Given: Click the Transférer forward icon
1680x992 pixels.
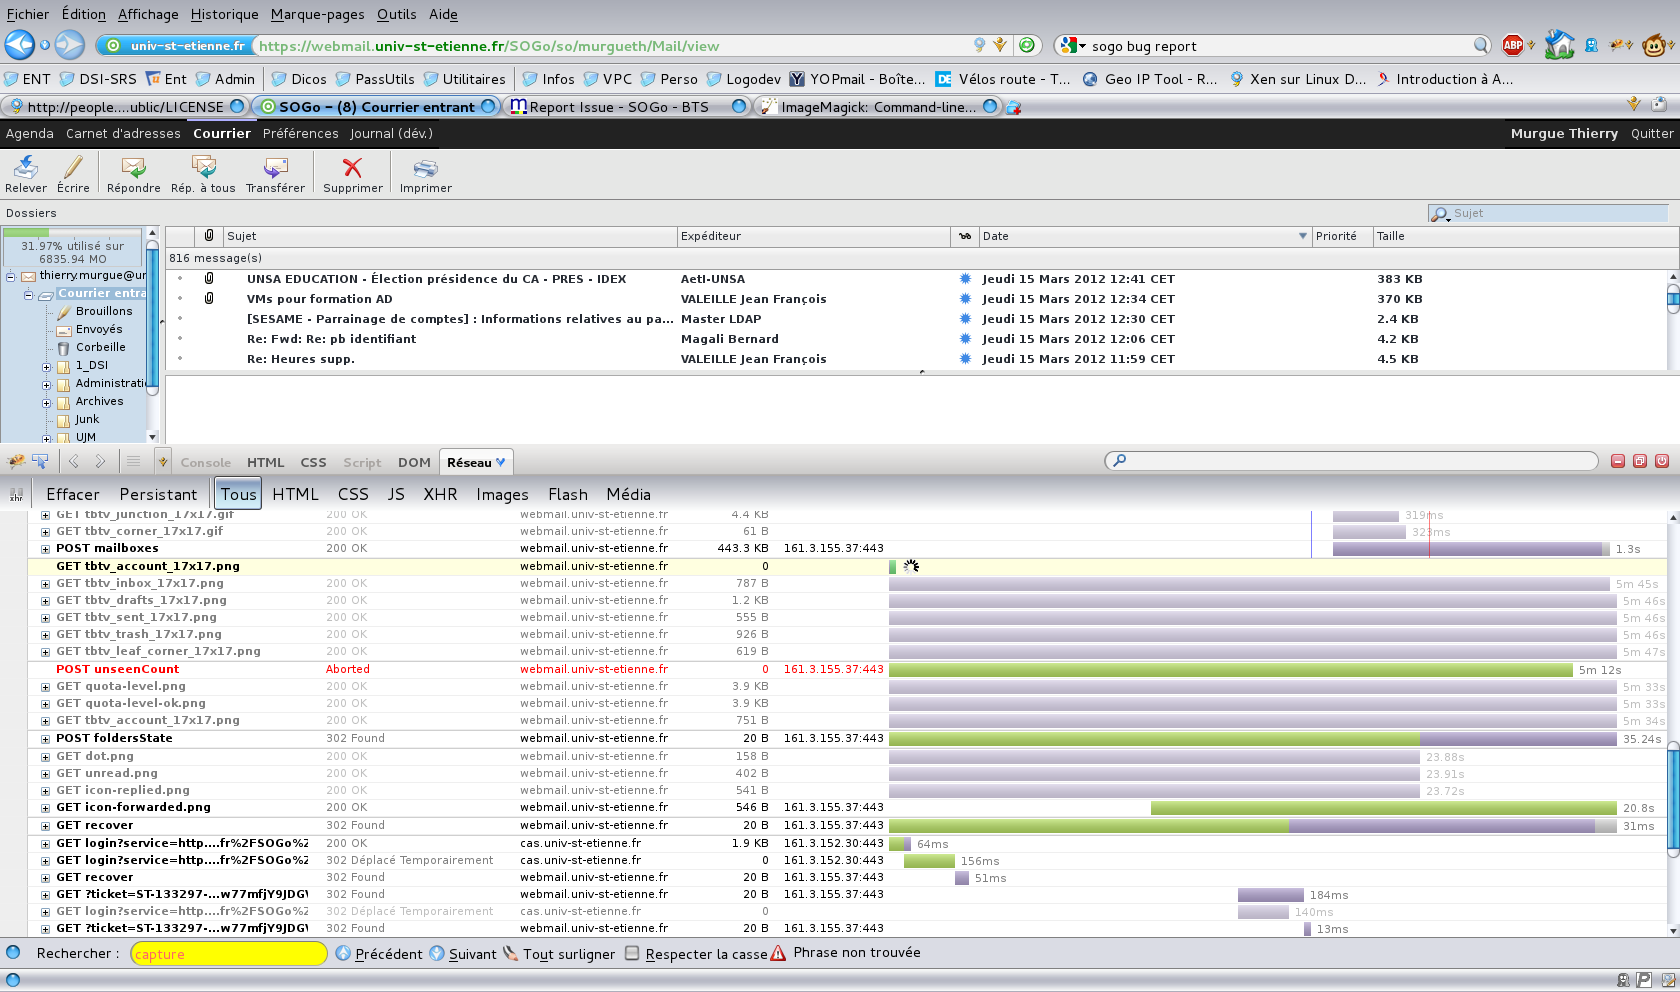Looking at the screenshot, I should click(275, 168).
